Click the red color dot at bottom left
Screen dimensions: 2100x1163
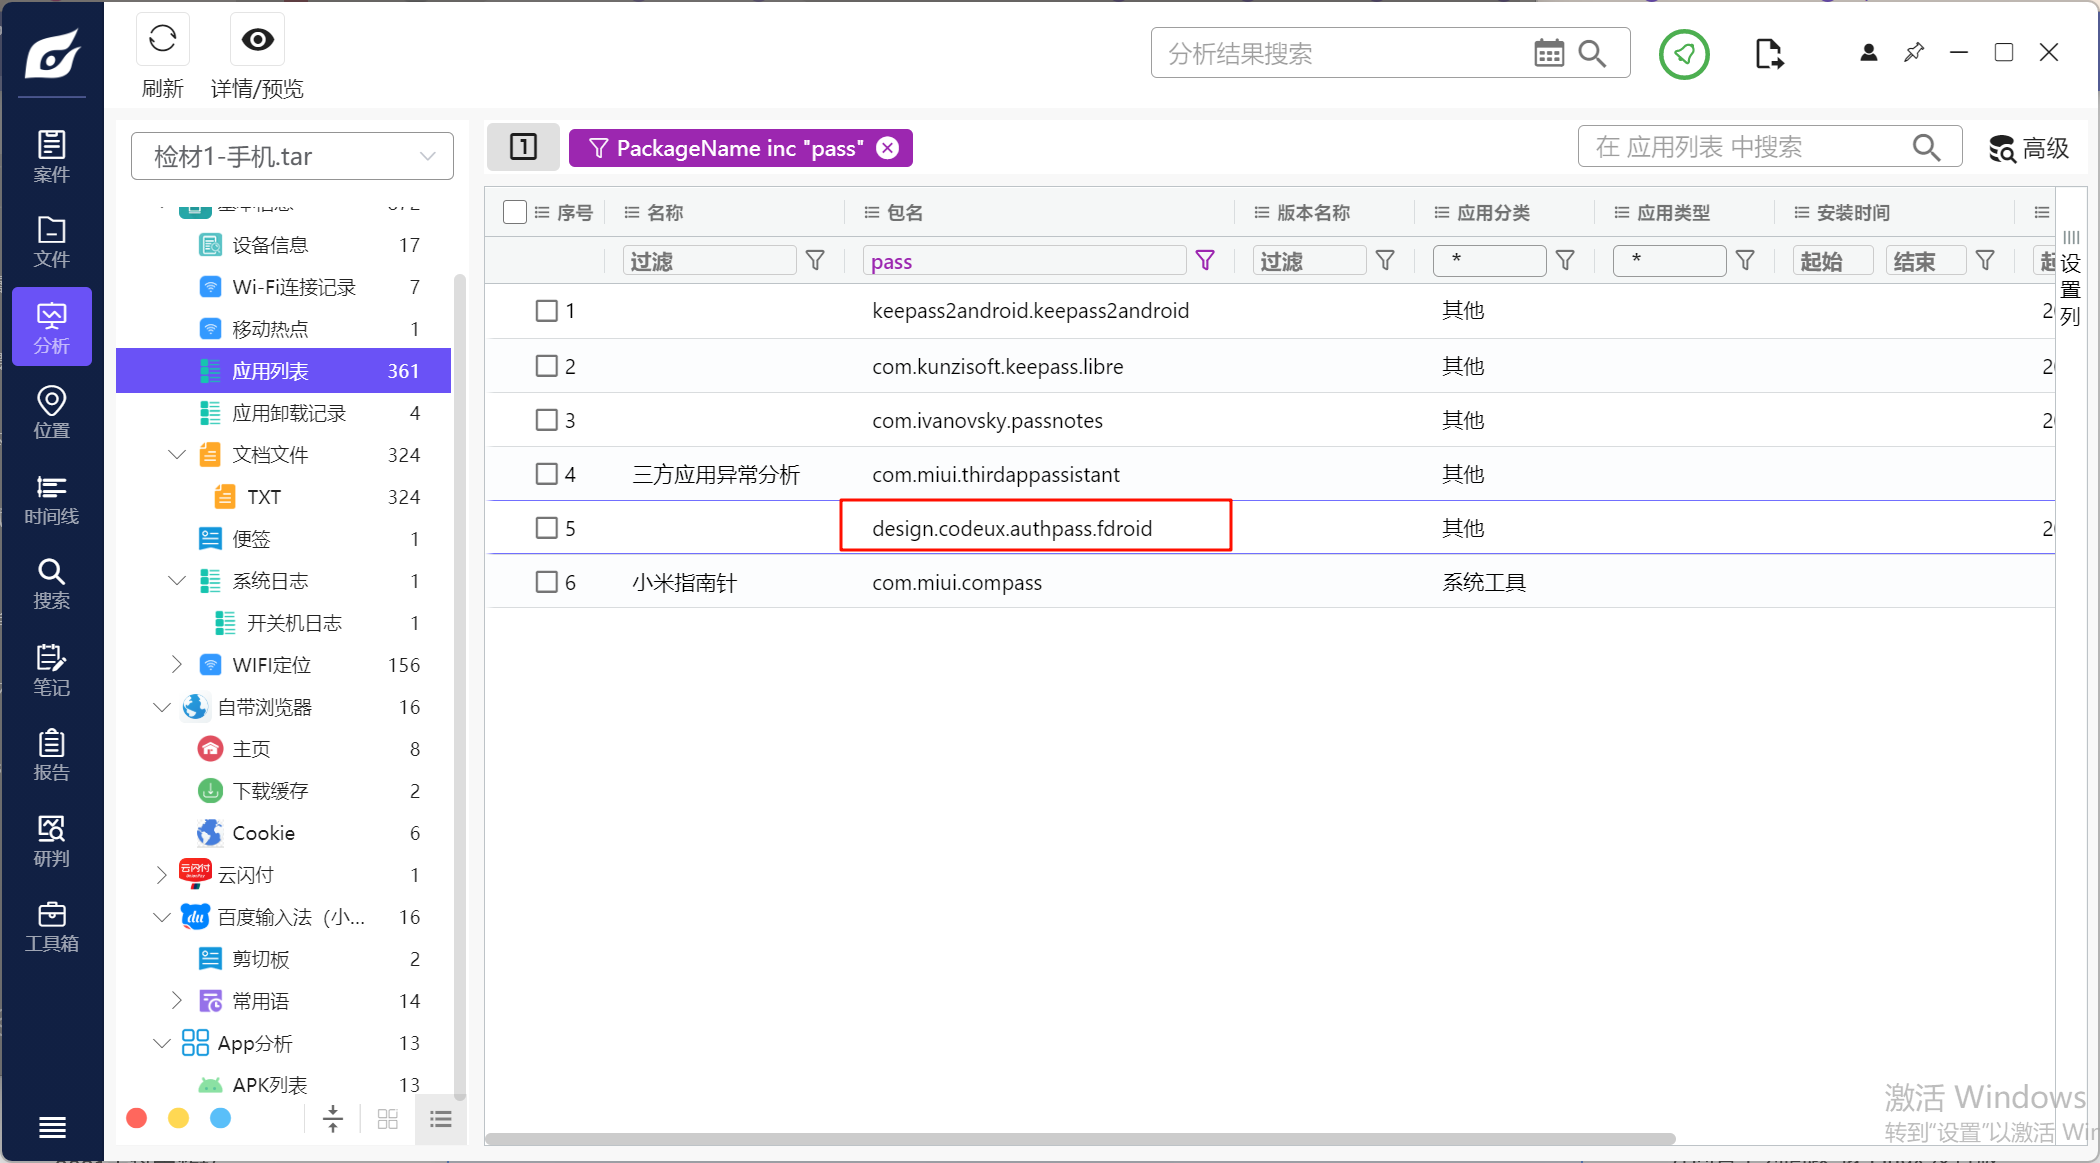137,1118
